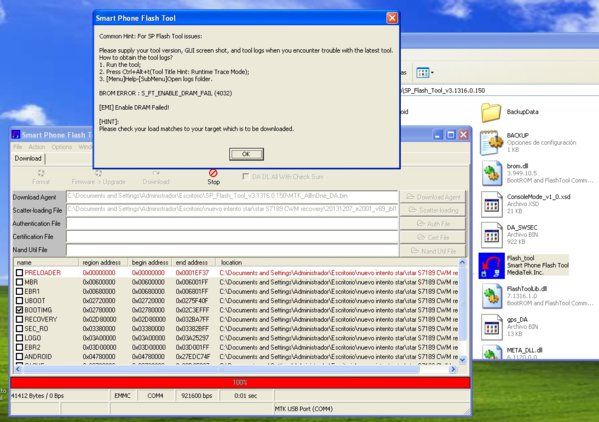This screenshot has height=422, width=599.
Task: Check the MBR row checkbox
Action: [x=19, y=282]
